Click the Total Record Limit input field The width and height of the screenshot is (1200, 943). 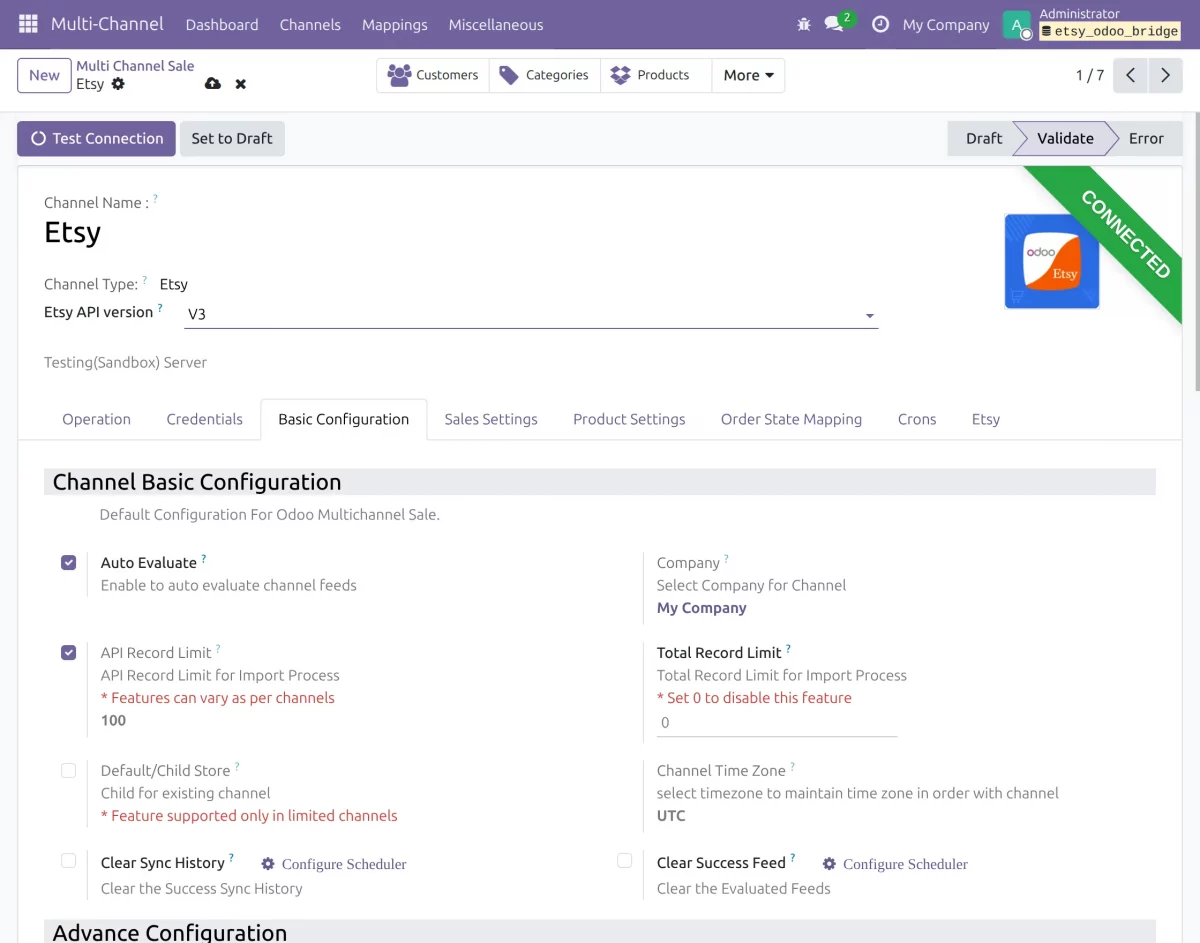click(x=777, y=723)
